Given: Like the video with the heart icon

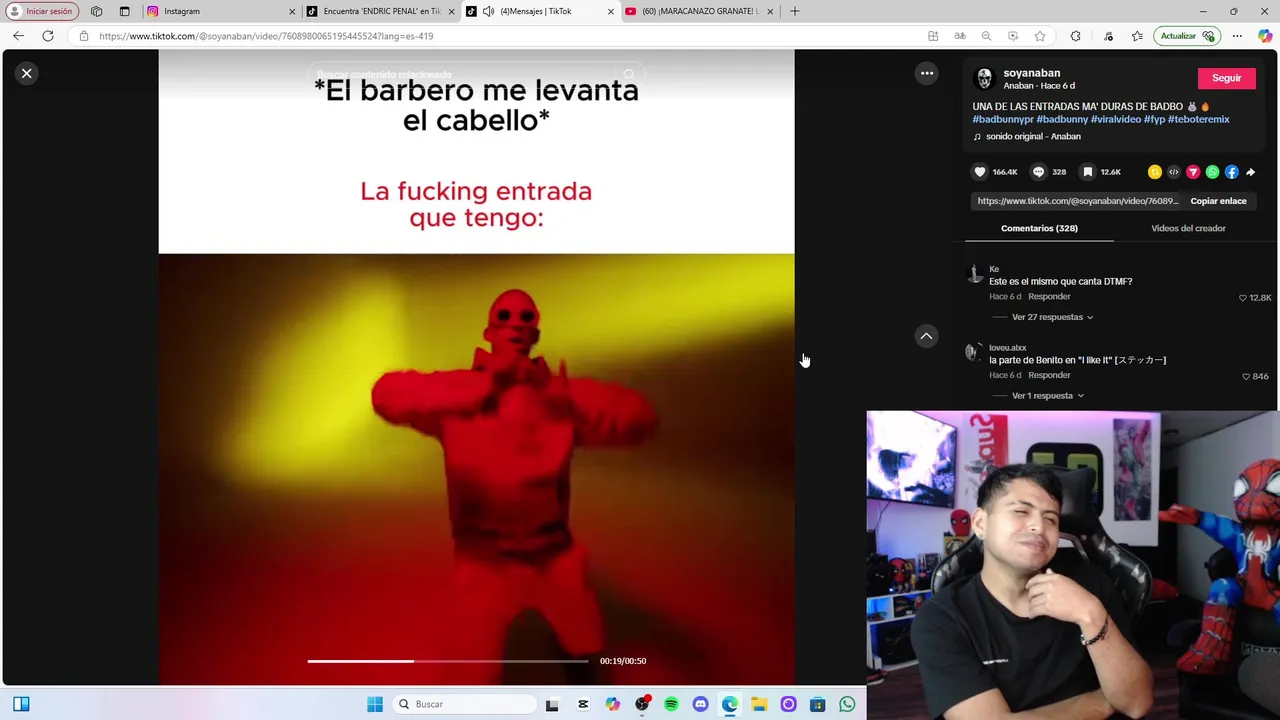Looking at the screenshot, I should click(980, 172).
